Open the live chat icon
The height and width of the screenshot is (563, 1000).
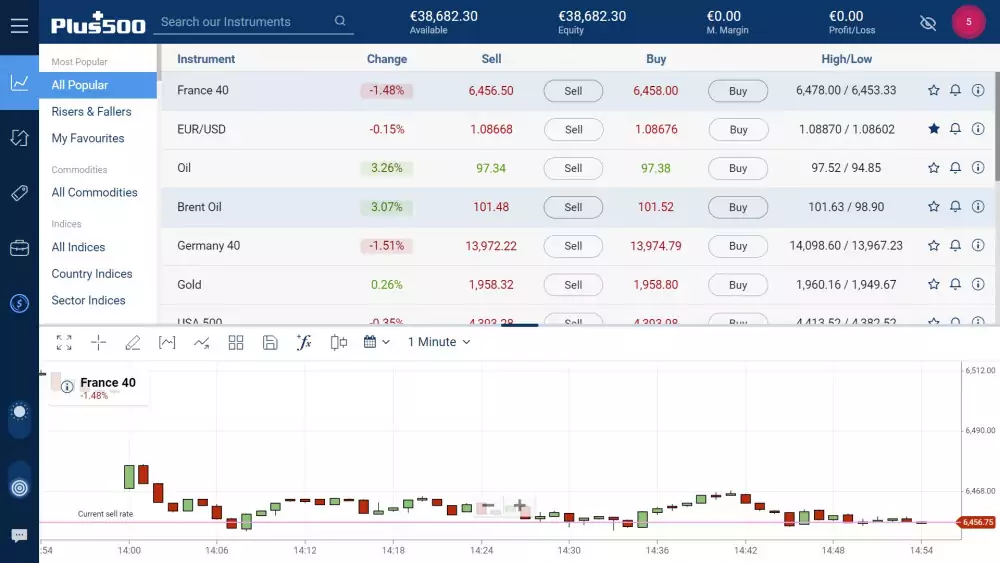19,535
